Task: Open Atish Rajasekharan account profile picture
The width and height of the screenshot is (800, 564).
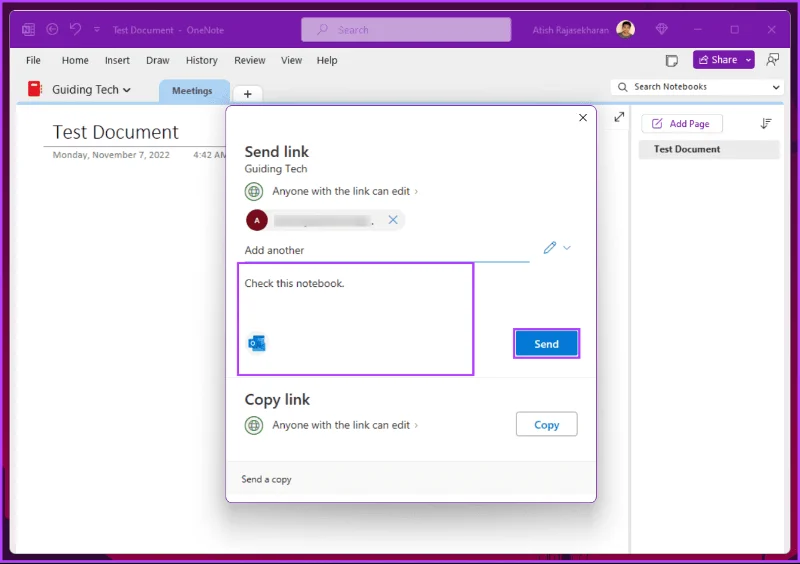Action: coord(625,30)
